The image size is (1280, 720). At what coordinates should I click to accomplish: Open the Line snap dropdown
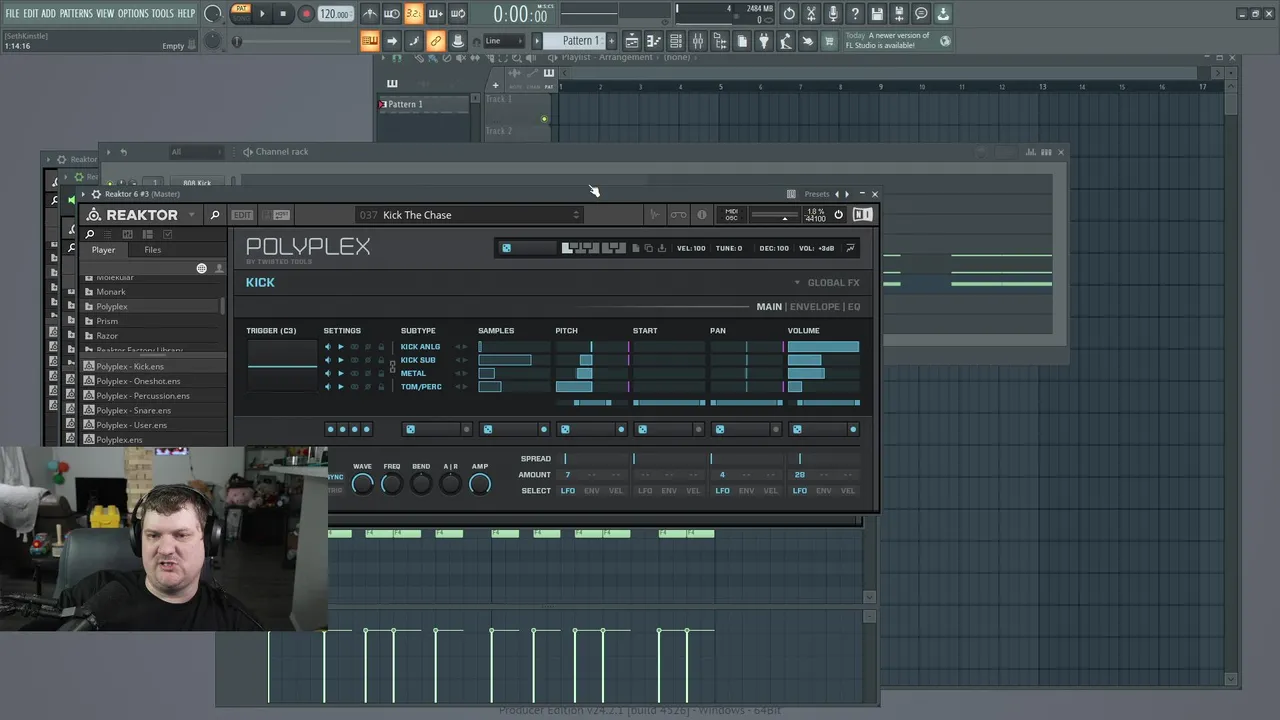[x=505, y=41]
